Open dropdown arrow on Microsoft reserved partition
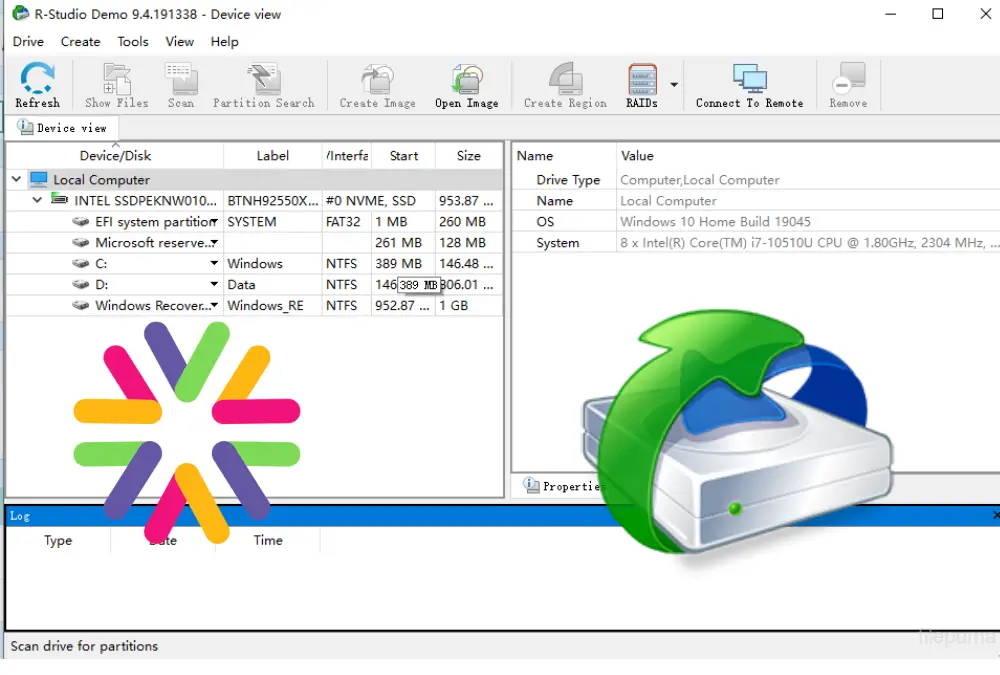1000x675 pixels. pyautogui.click(x=214, y=242)
